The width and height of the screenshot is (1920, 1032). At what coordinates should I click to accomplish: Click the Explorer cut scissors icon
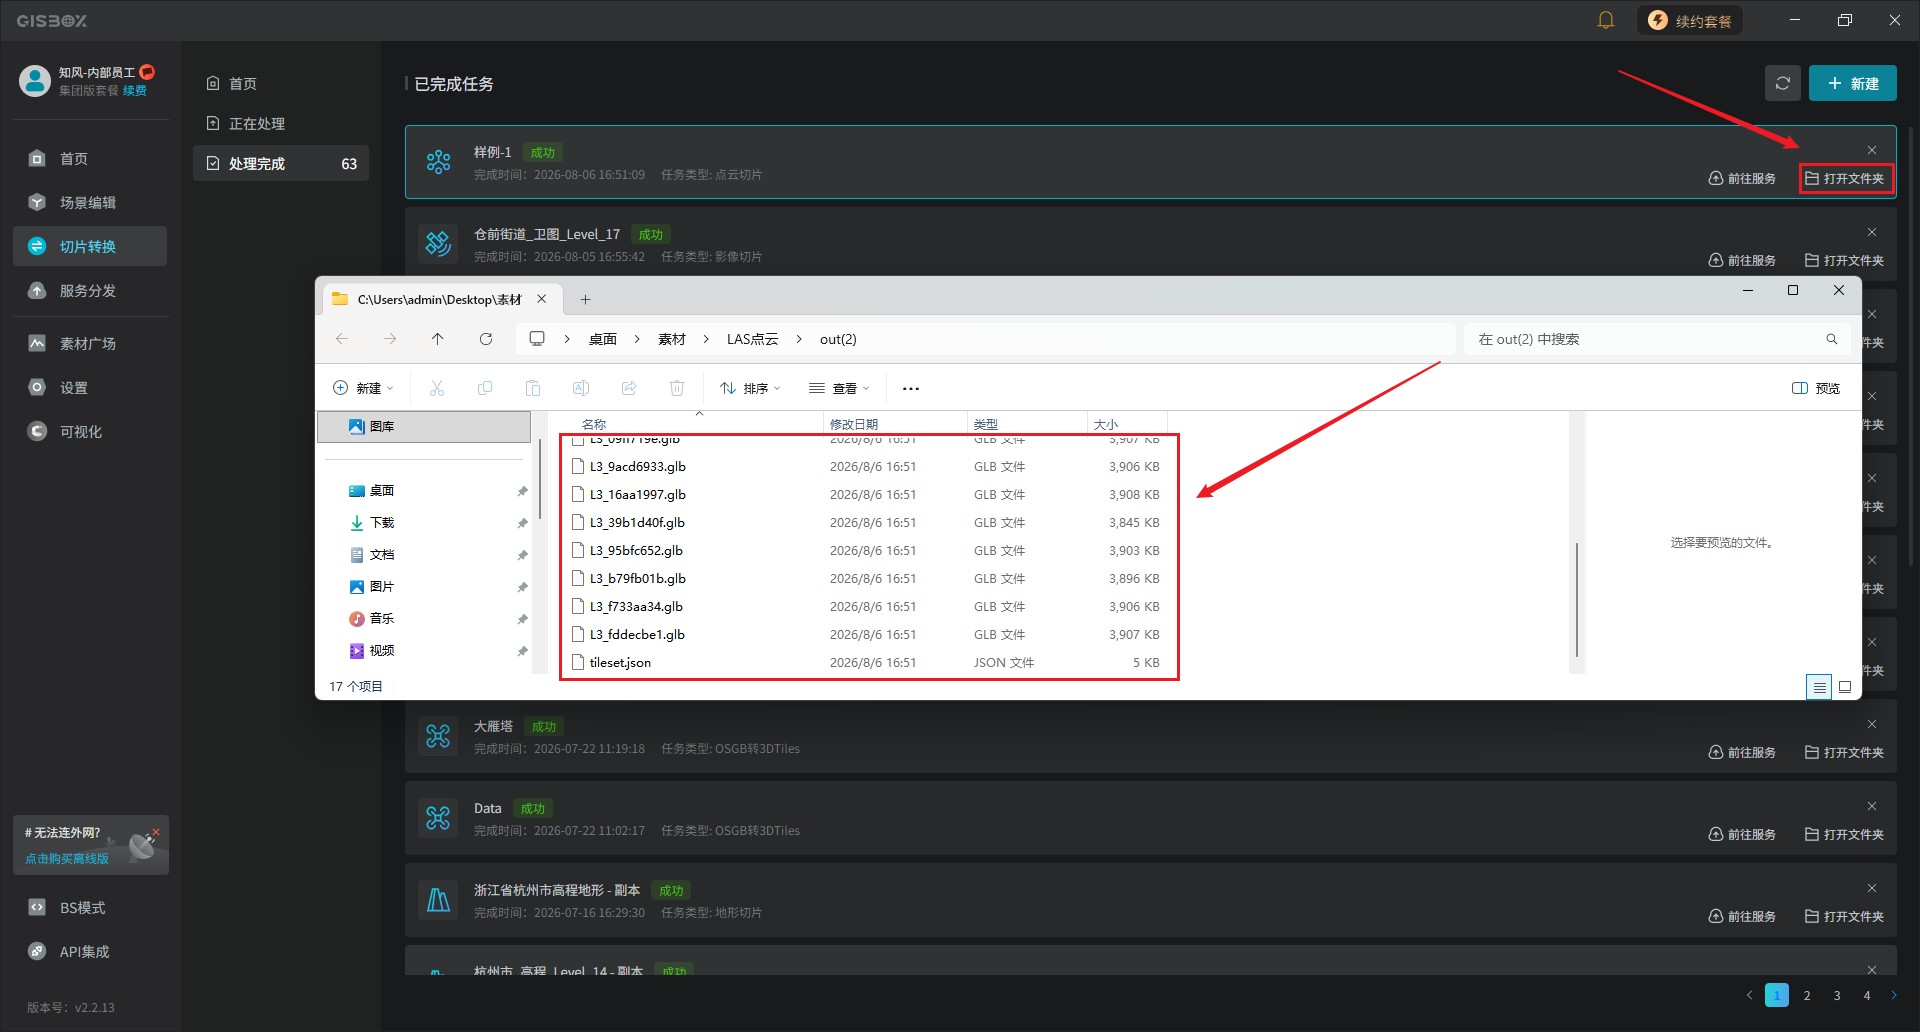(x=437, y=388)
